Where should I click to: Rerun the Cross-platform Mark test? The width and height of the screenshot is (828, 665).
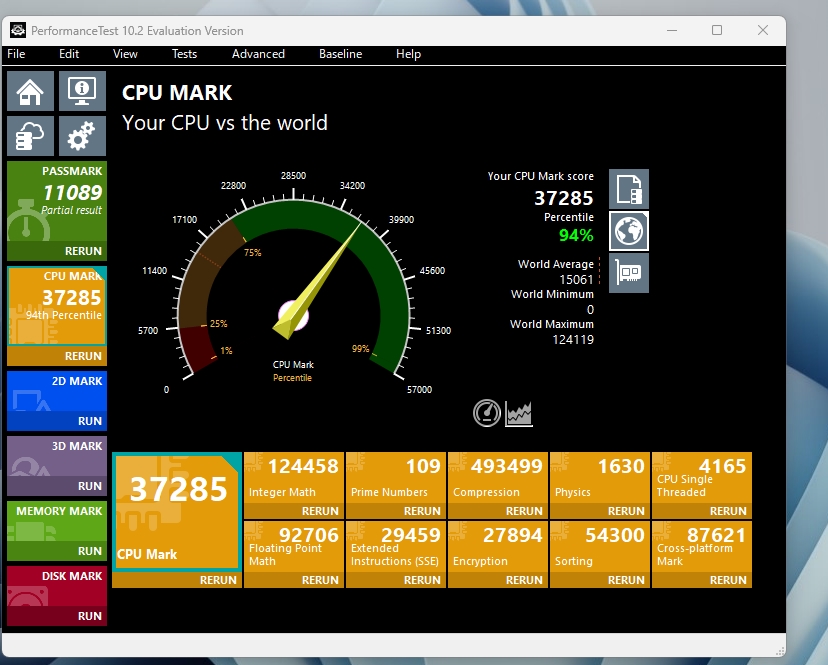701,580
